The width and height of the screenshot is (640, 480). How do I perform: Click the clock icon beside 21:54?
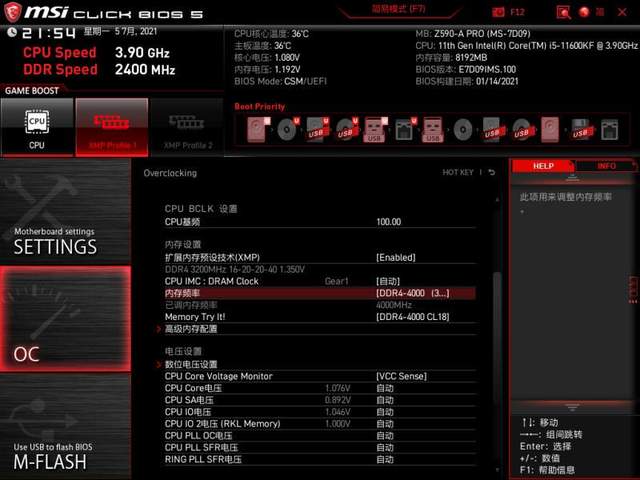pos(12,32)
